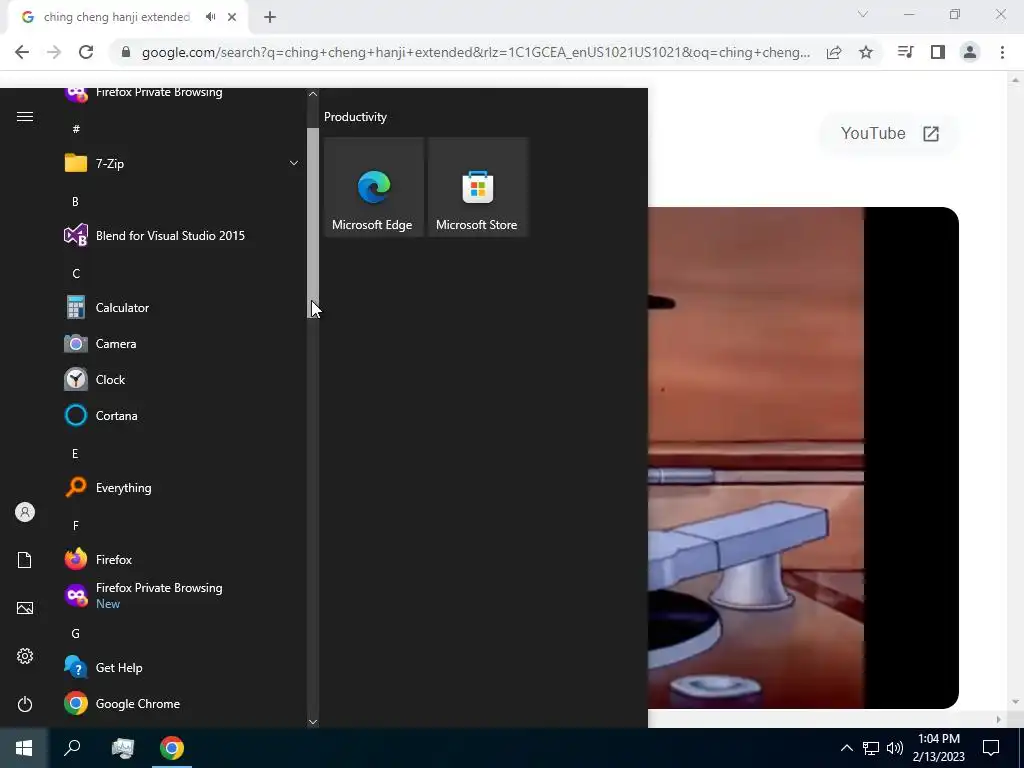This screenshot has width=1024, height=768.
Task: Click the # section header
Action: click(x=76, y=129)
